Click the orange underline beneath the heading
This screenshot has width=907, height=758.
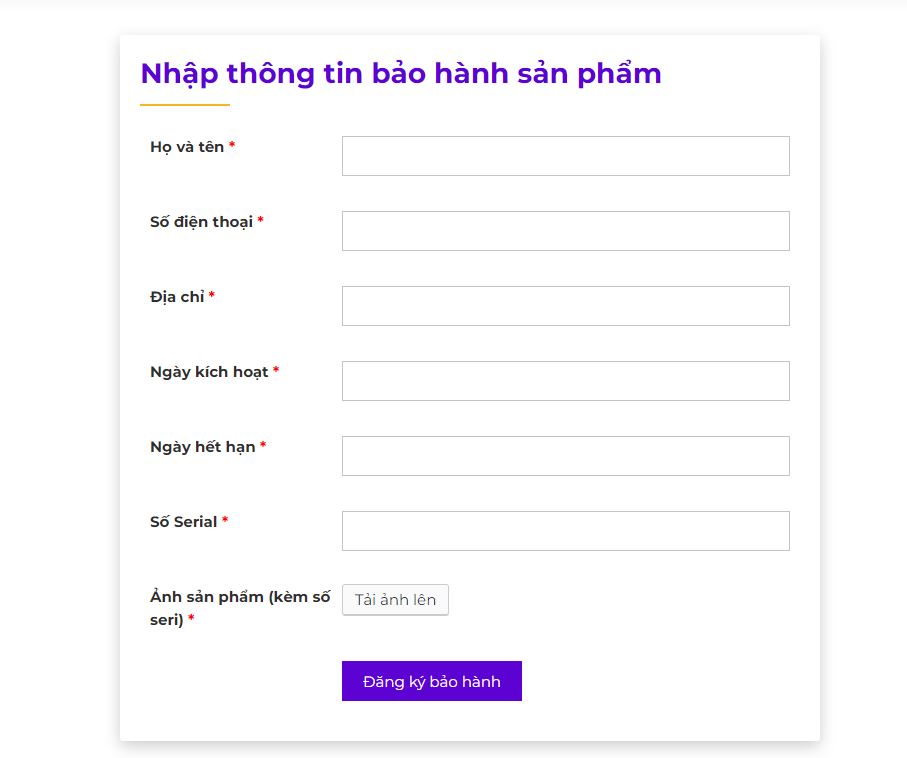(x=185, y=104)
